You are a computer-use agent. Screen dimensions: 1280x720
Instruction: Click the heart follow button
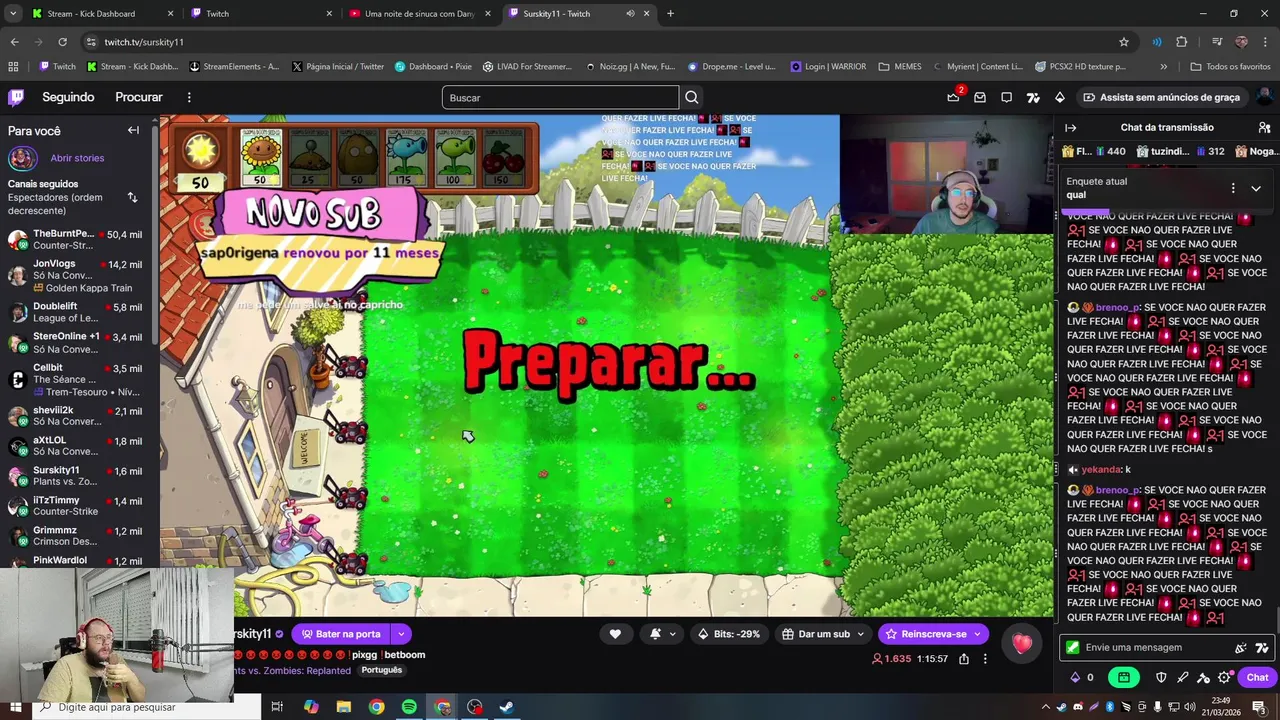click(615, 634)
